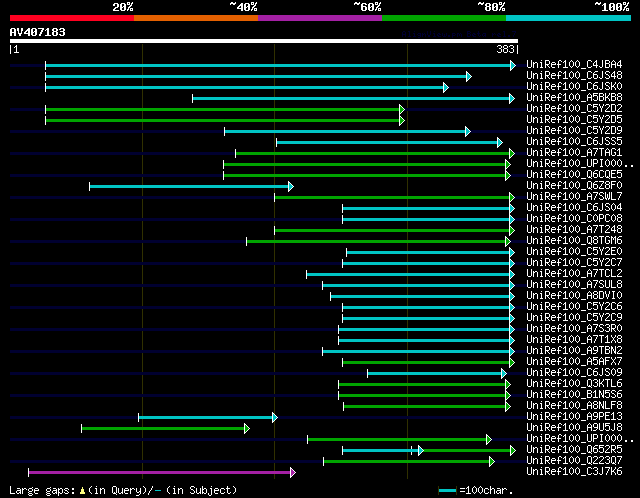Open hit UniRef100_A5BKB8
Image resolution: width=640 pixels, height=498 pixels.
pyautogui.click(x=574, y=98)
